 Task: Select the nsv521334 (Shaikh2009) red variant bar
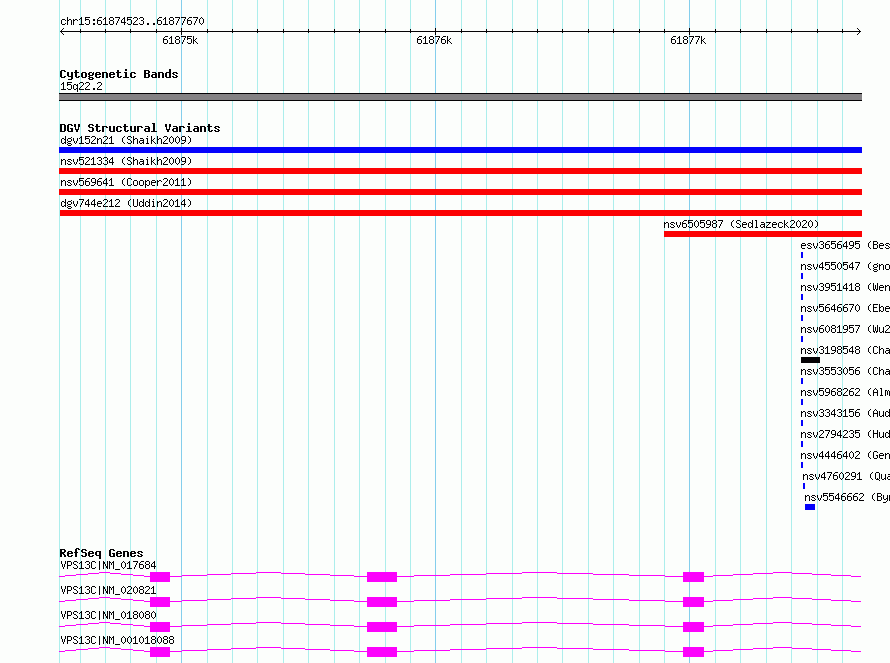tap(460, 171)
